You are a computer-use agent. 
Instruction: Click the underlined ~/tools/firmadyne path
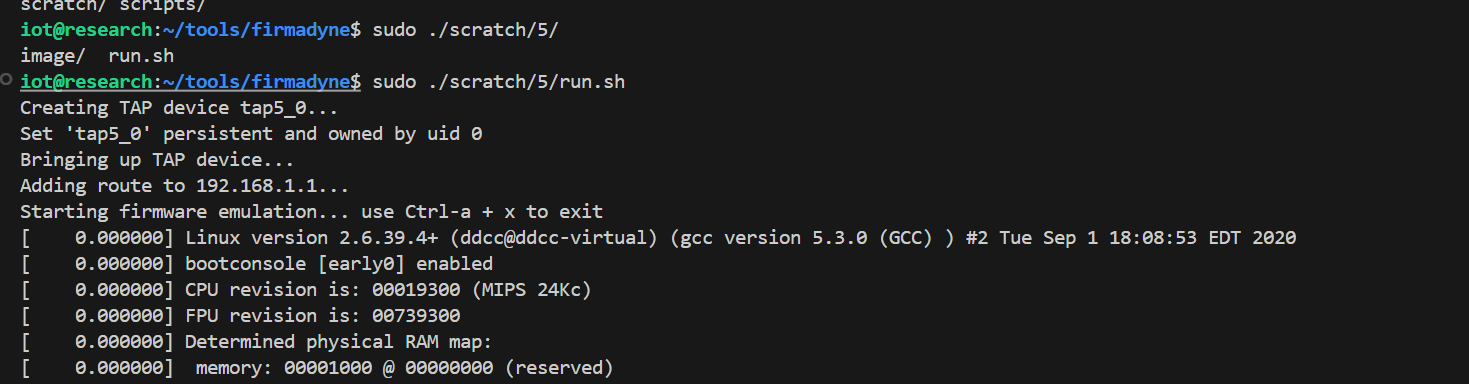point(257,82)
